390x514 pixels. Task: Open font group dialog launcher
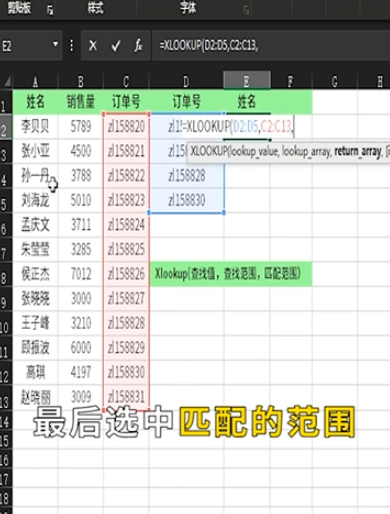click(246, 10)
